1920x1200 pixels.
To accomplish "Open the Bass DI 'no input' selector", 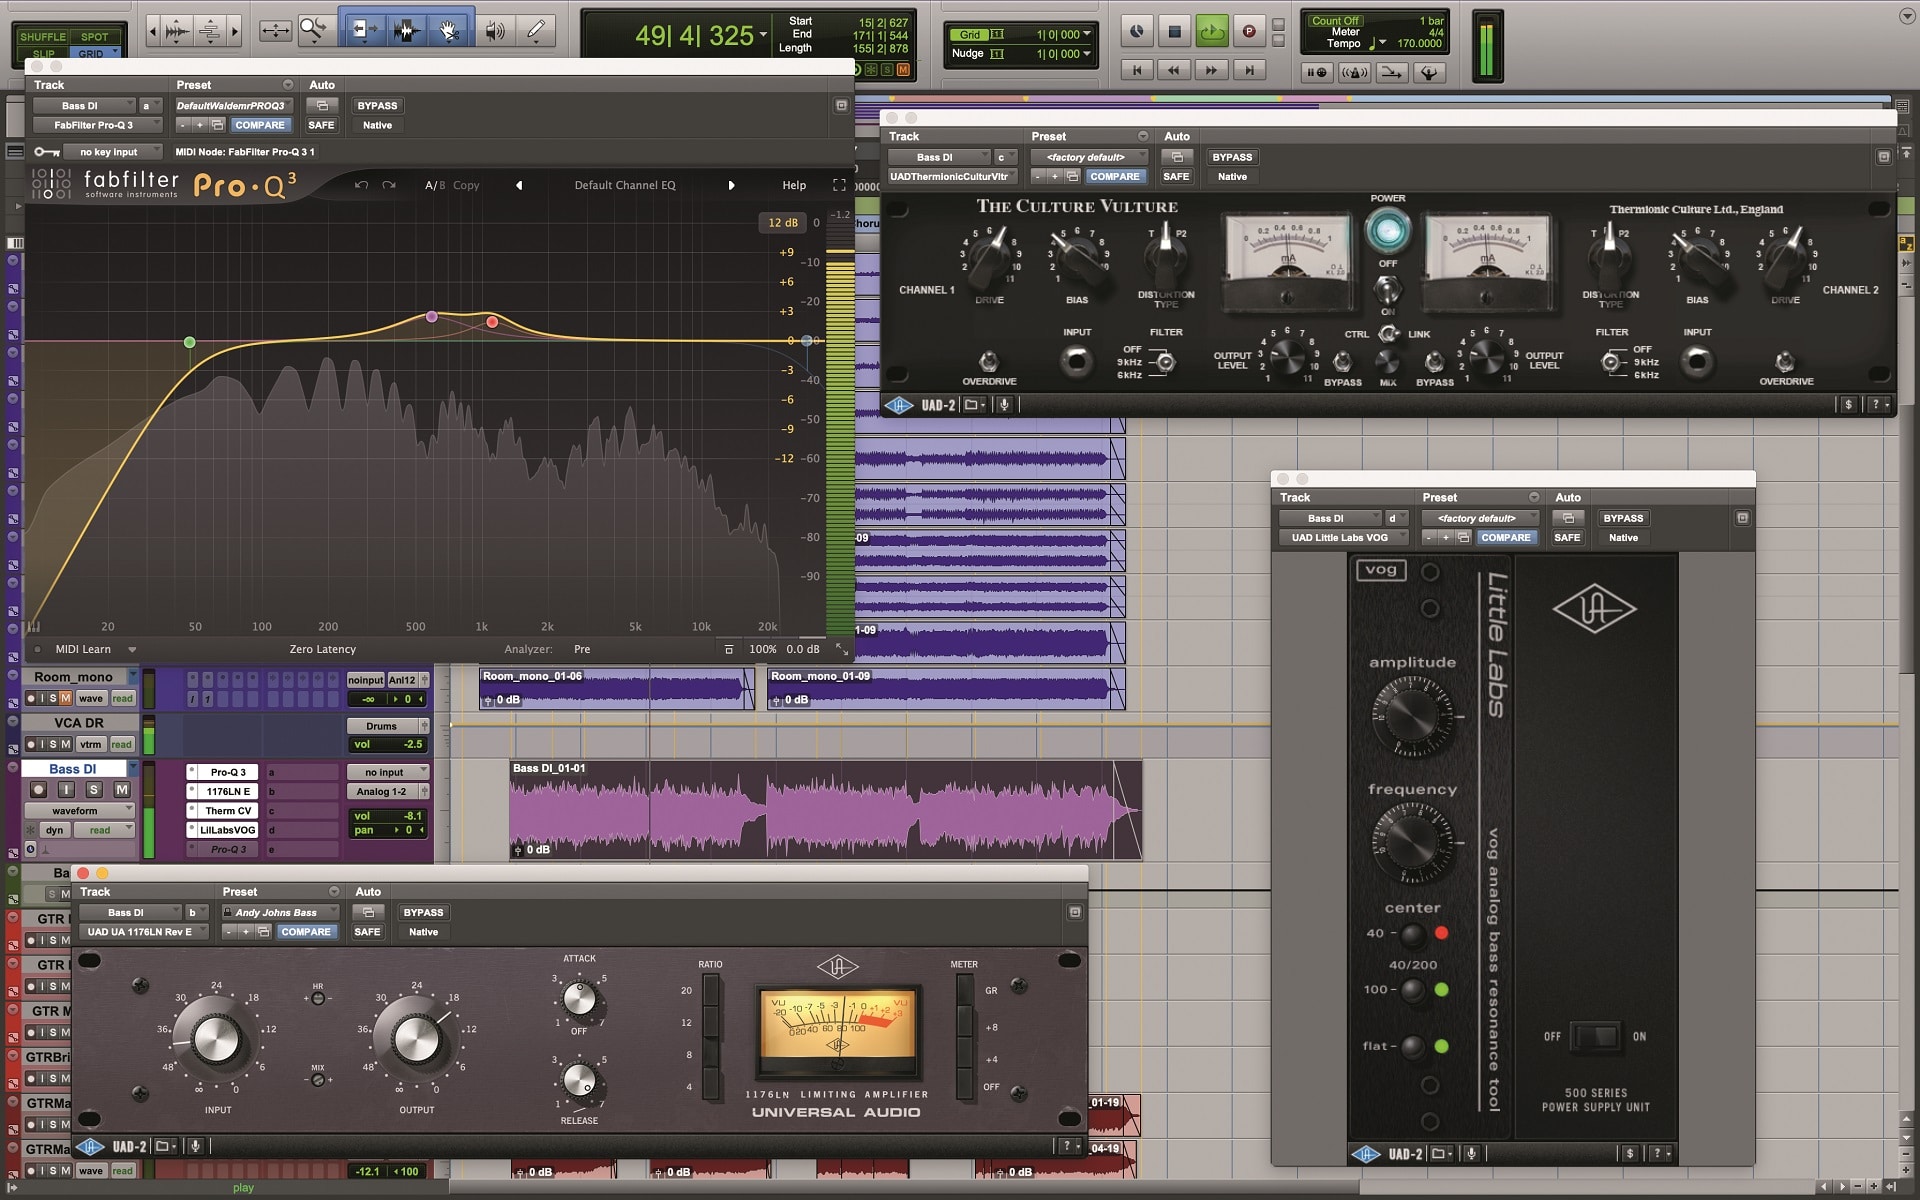I will [x=388, y=772].
